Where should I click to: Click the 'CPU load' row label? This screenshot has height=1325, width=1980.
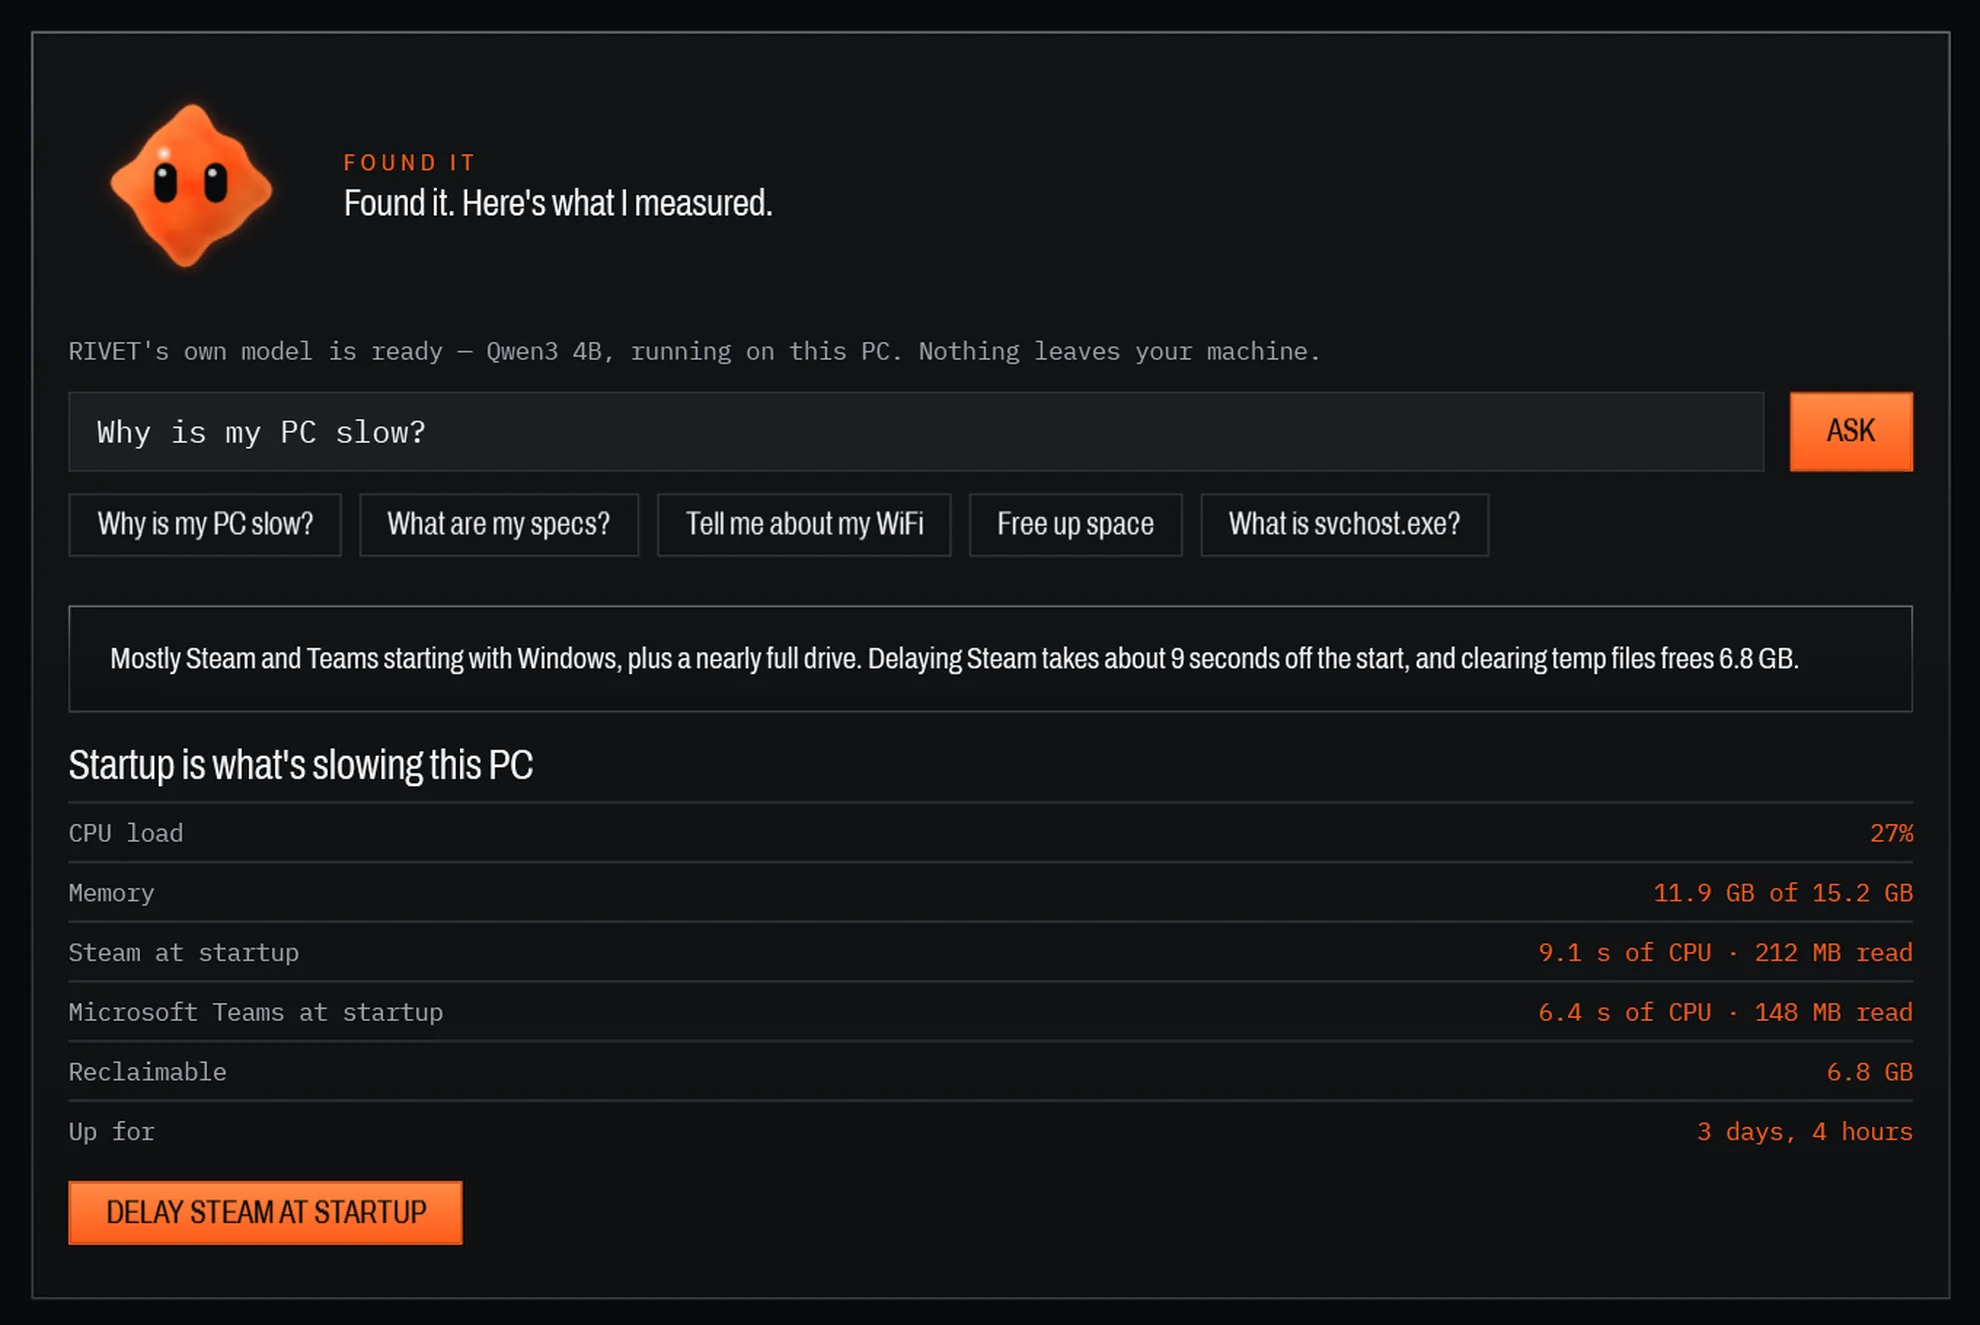coord(126,833)
